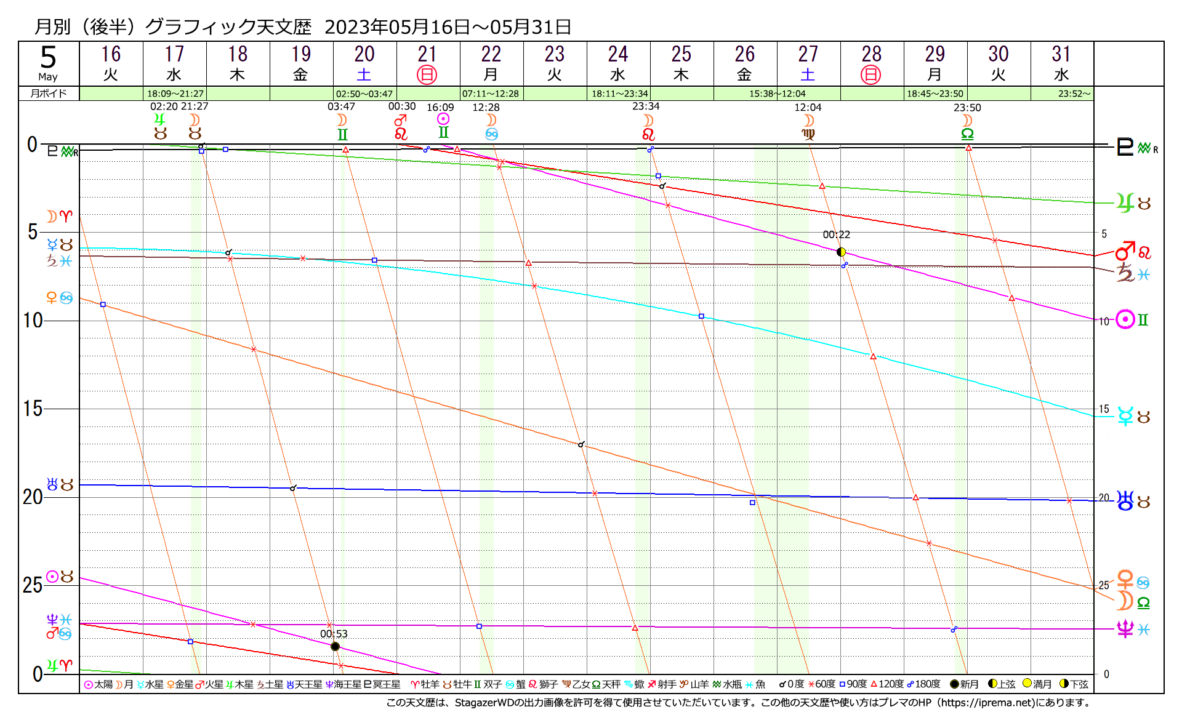Select the Sun Gemini label on right axis
Viewport: 1182px width, 720px height.
(1133, 319)
